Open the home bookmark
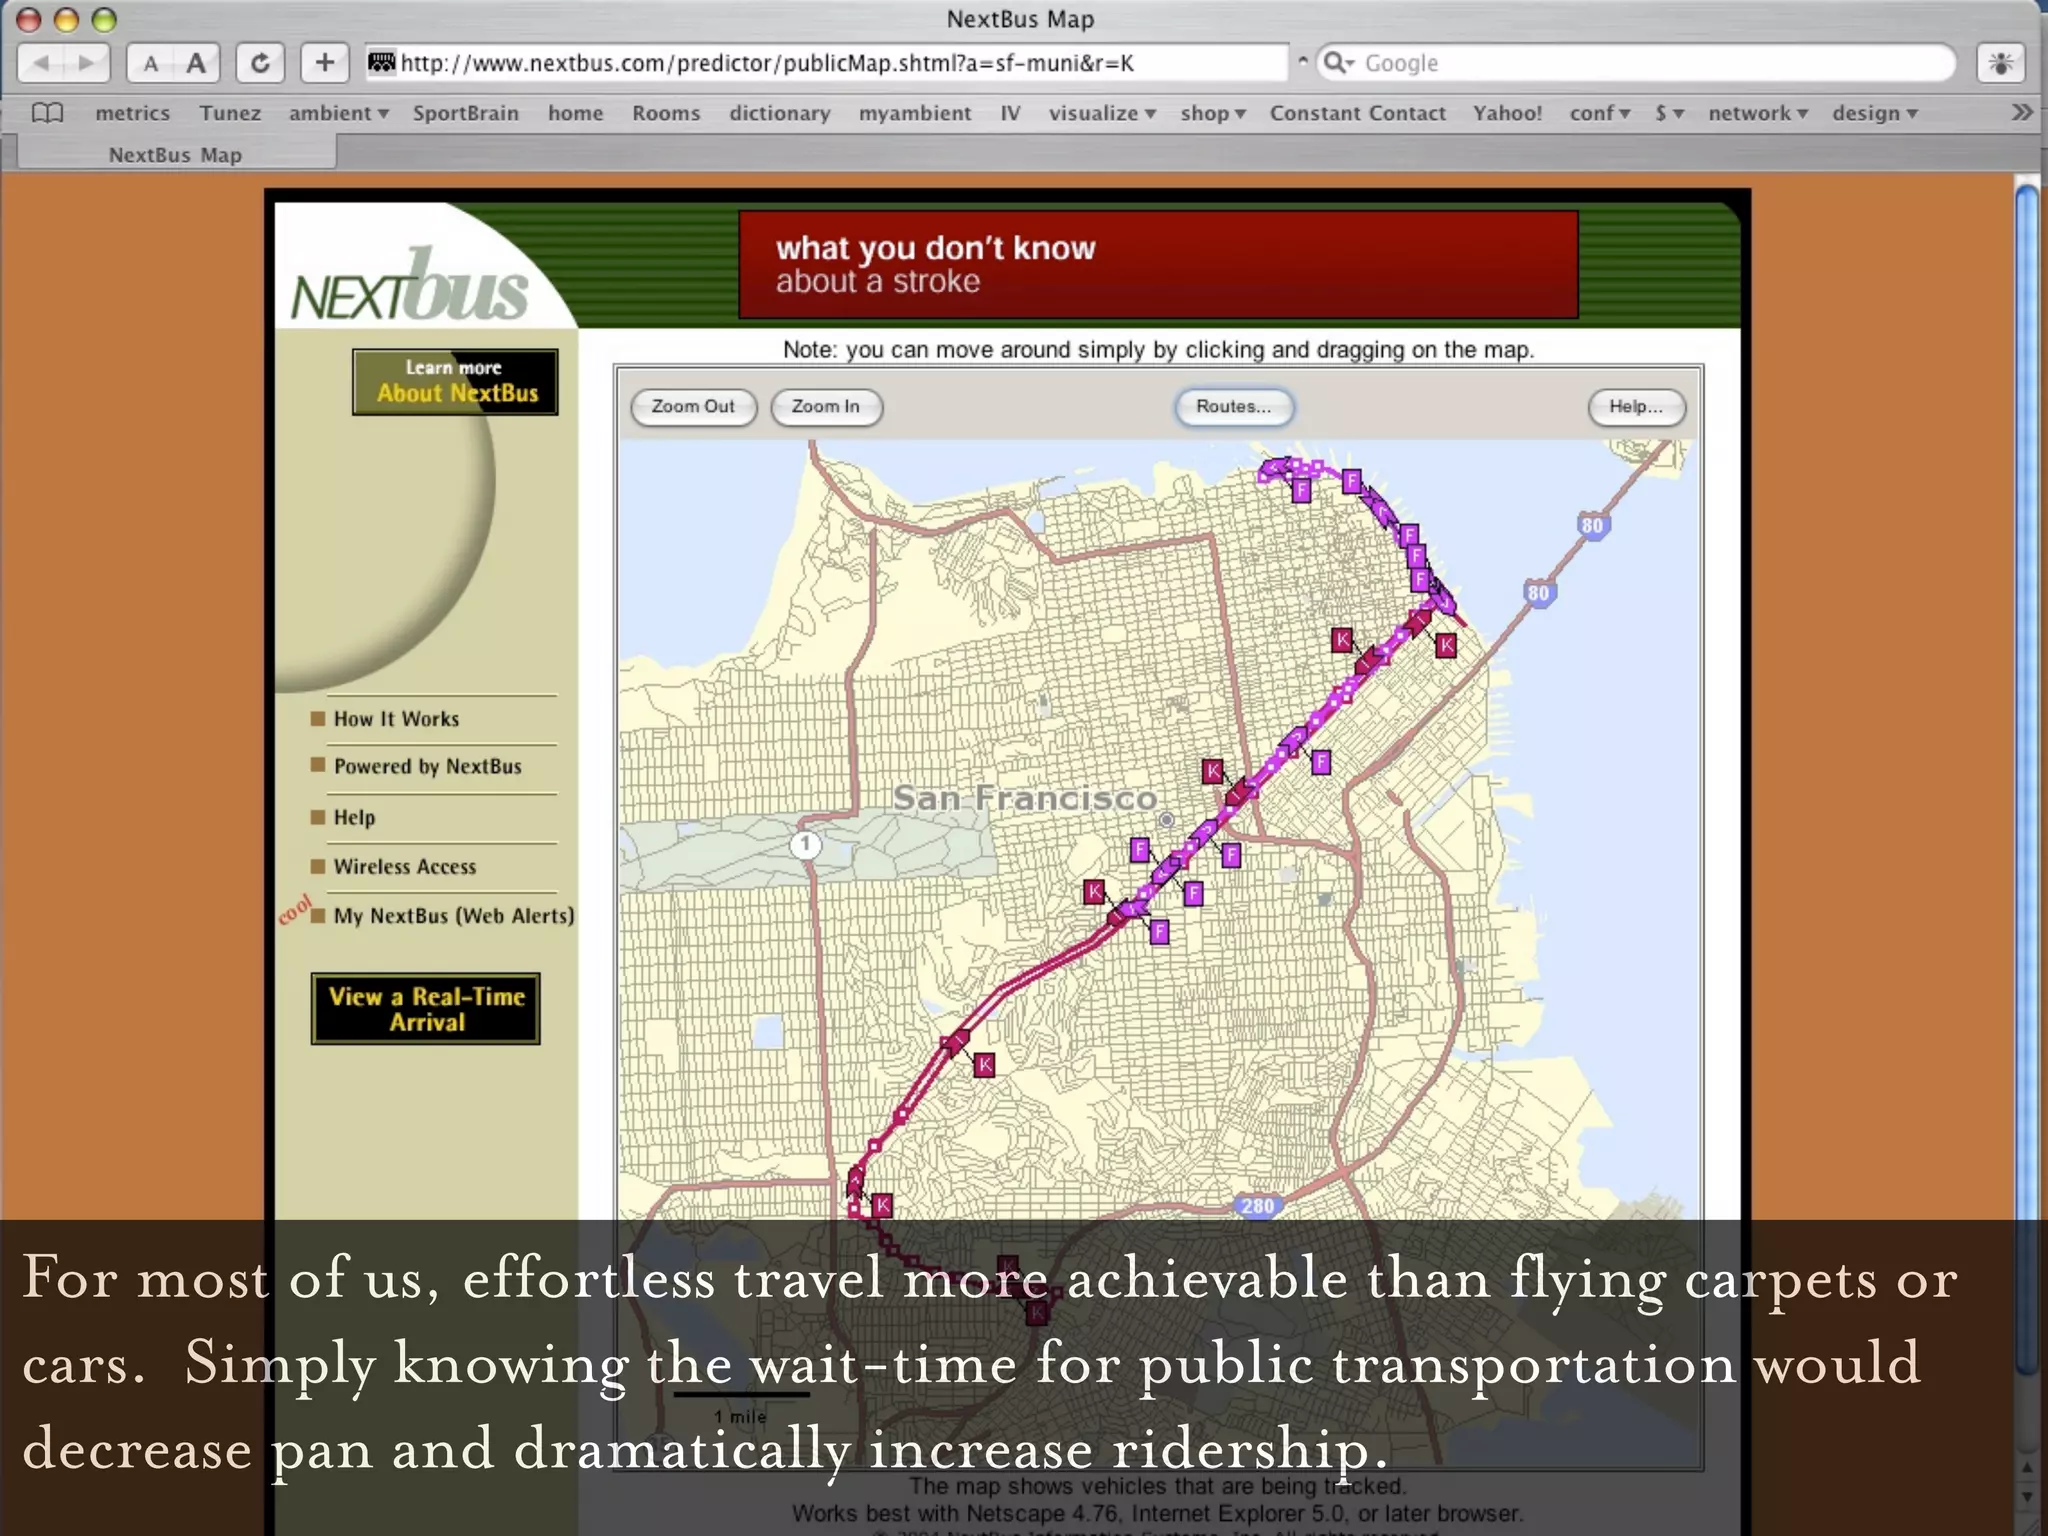This screenshot has width=2048, height=1536. pyautogui.click(x=576, y=113)
